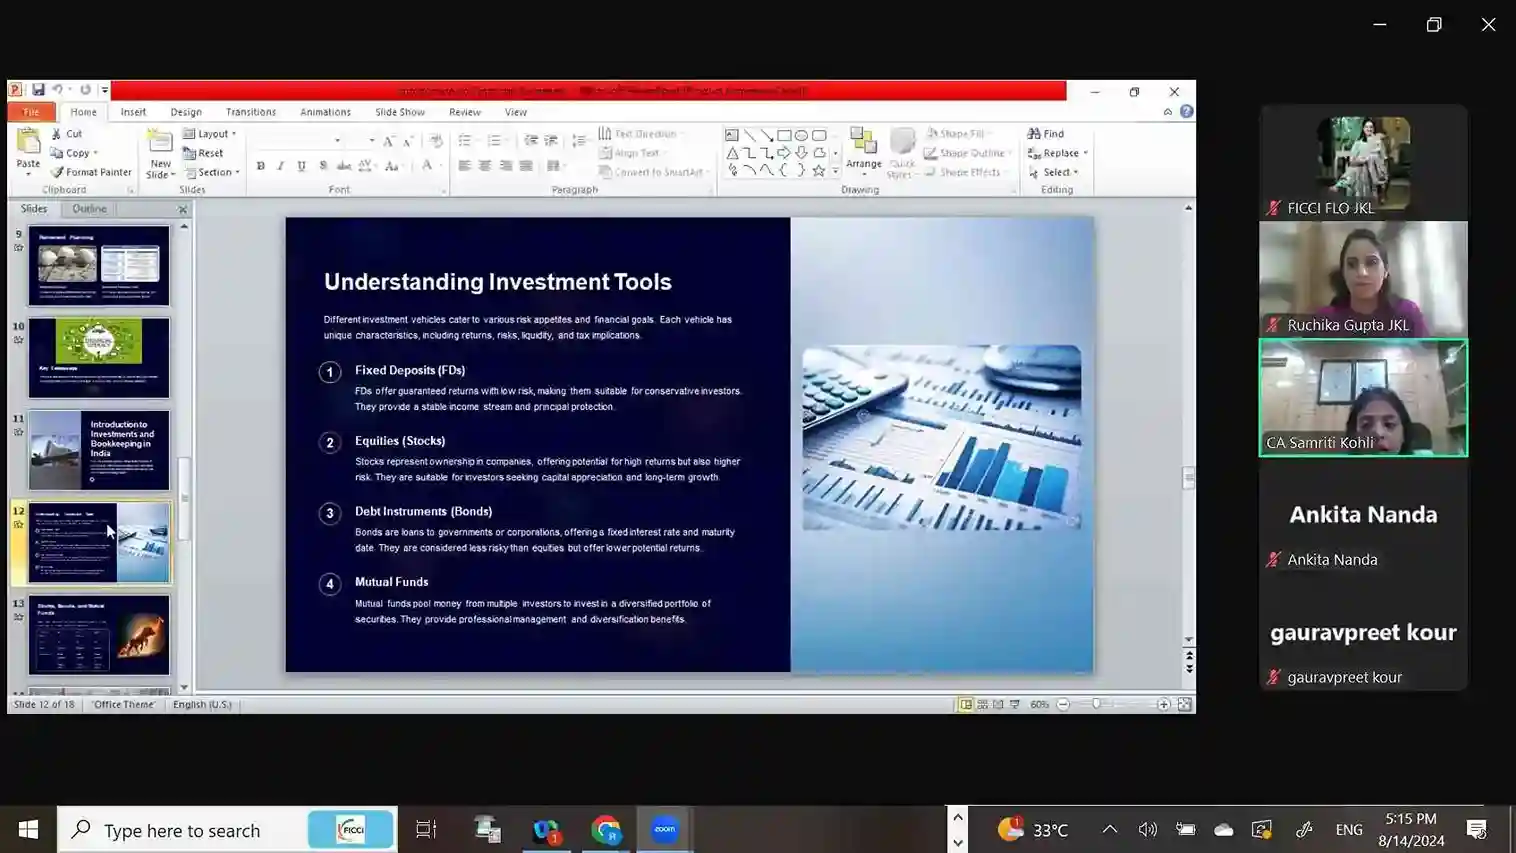Switch to the Outline pane tab
The height and width of the screenshot is (853, 1516).
(89, 209)
